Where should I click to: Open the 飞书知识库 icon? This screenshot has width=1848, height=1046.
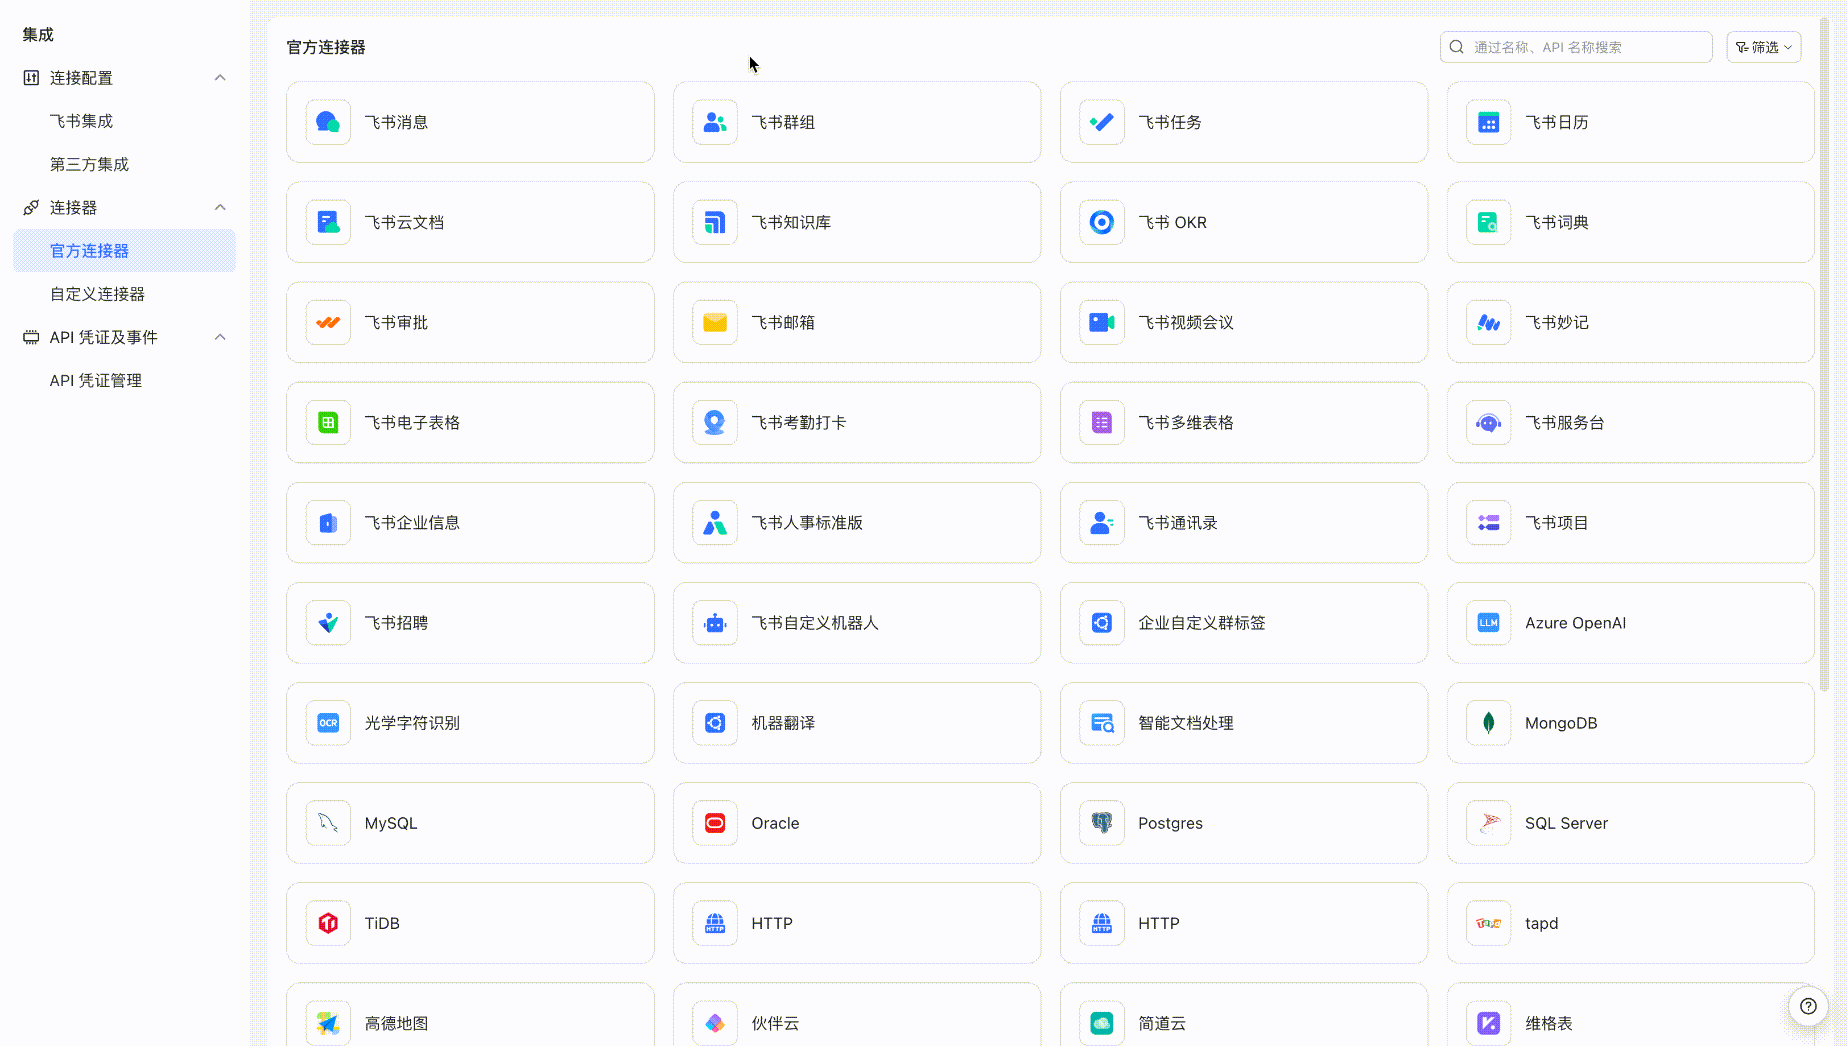(x=715, y=222)
